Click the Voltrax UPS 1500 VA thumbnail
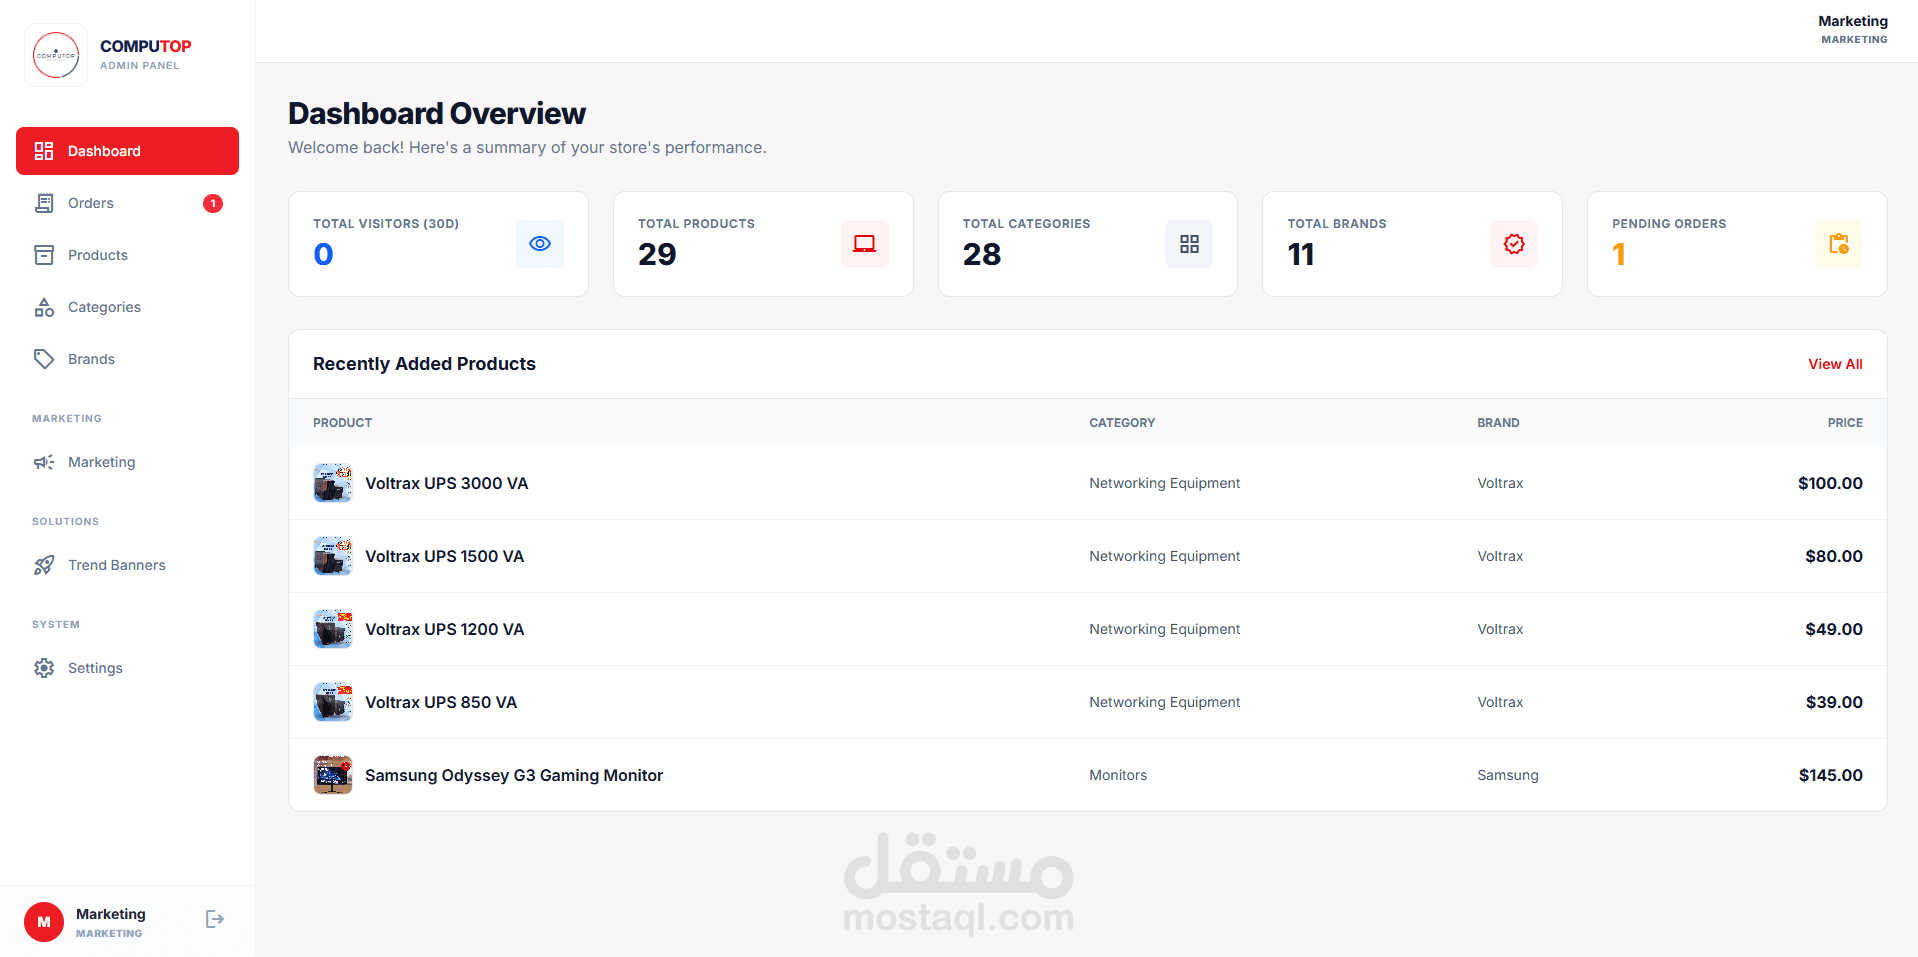 (x=333, y=556)
